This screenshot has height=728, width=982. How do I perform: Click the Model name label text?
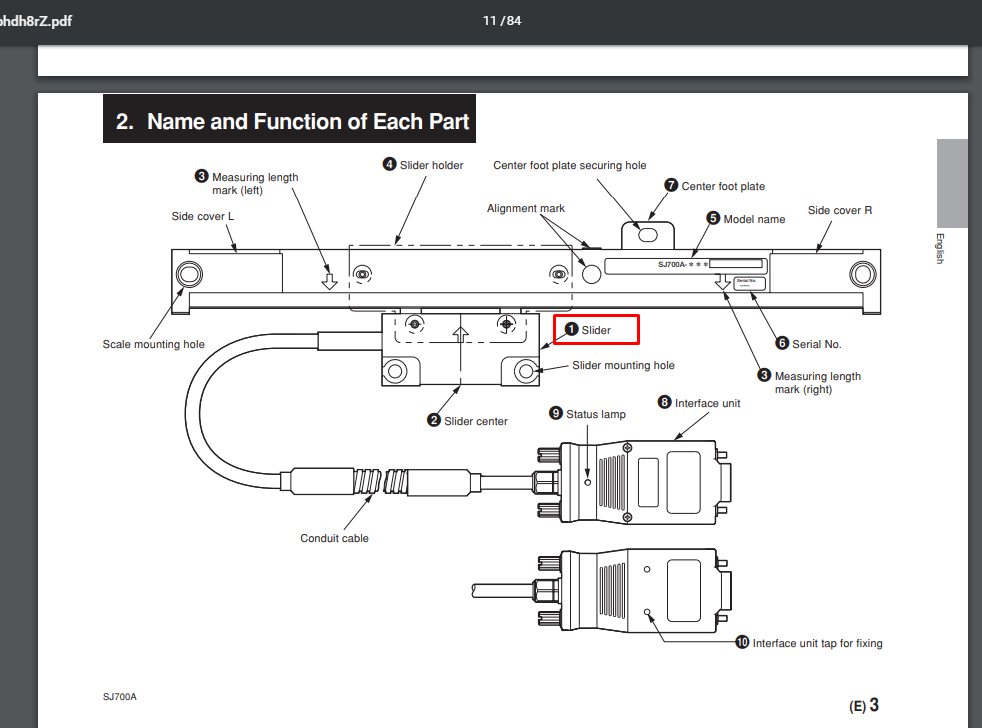754,219
